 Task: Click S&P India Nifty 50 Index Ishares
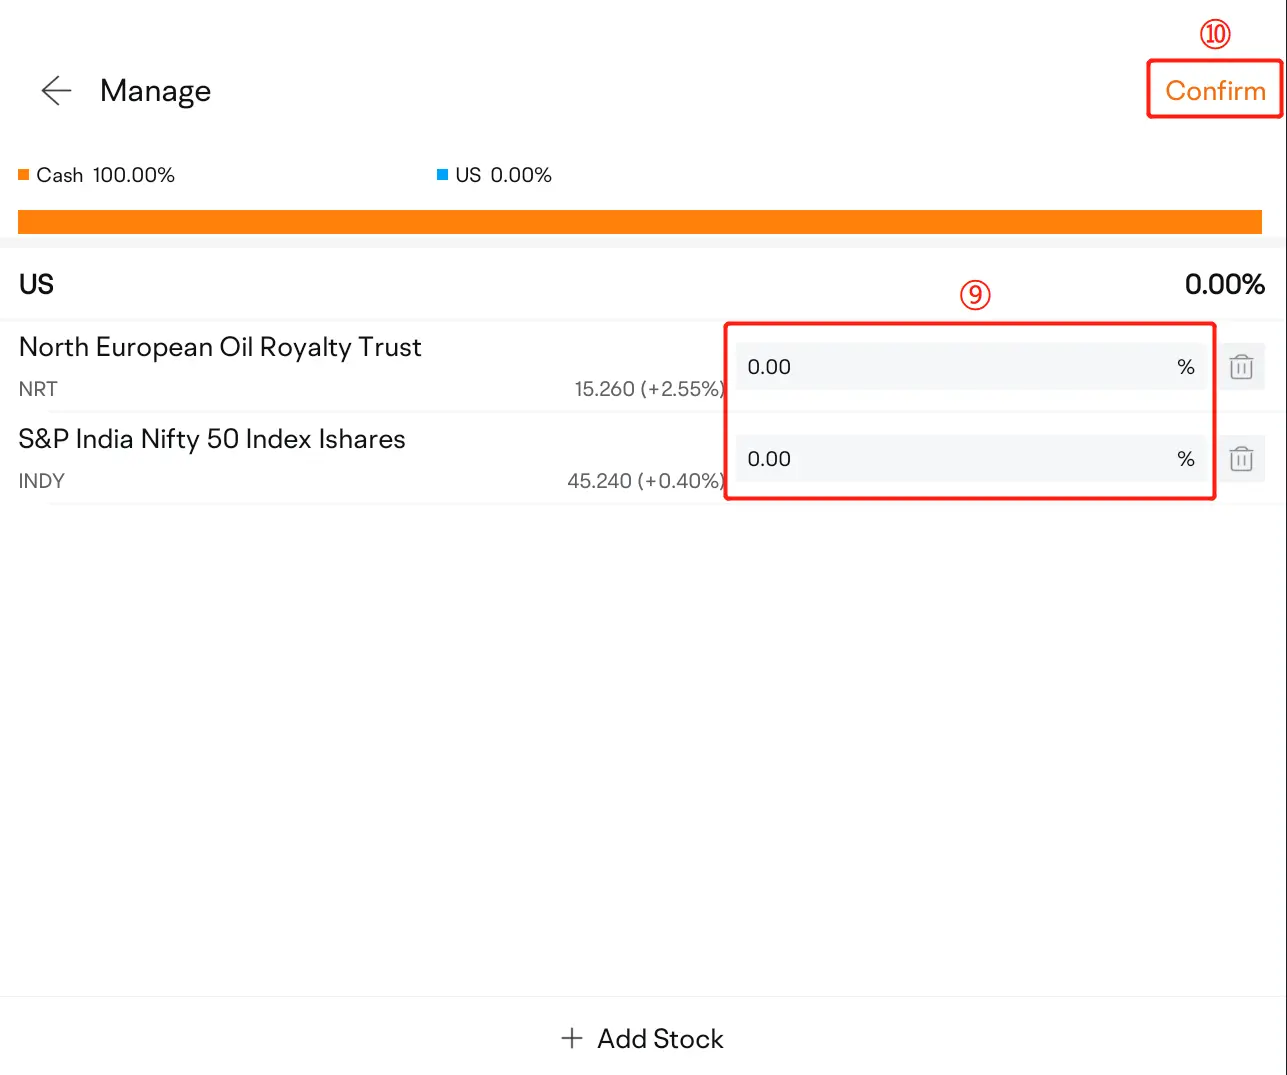pyautogui.click(x=212, y=439)
